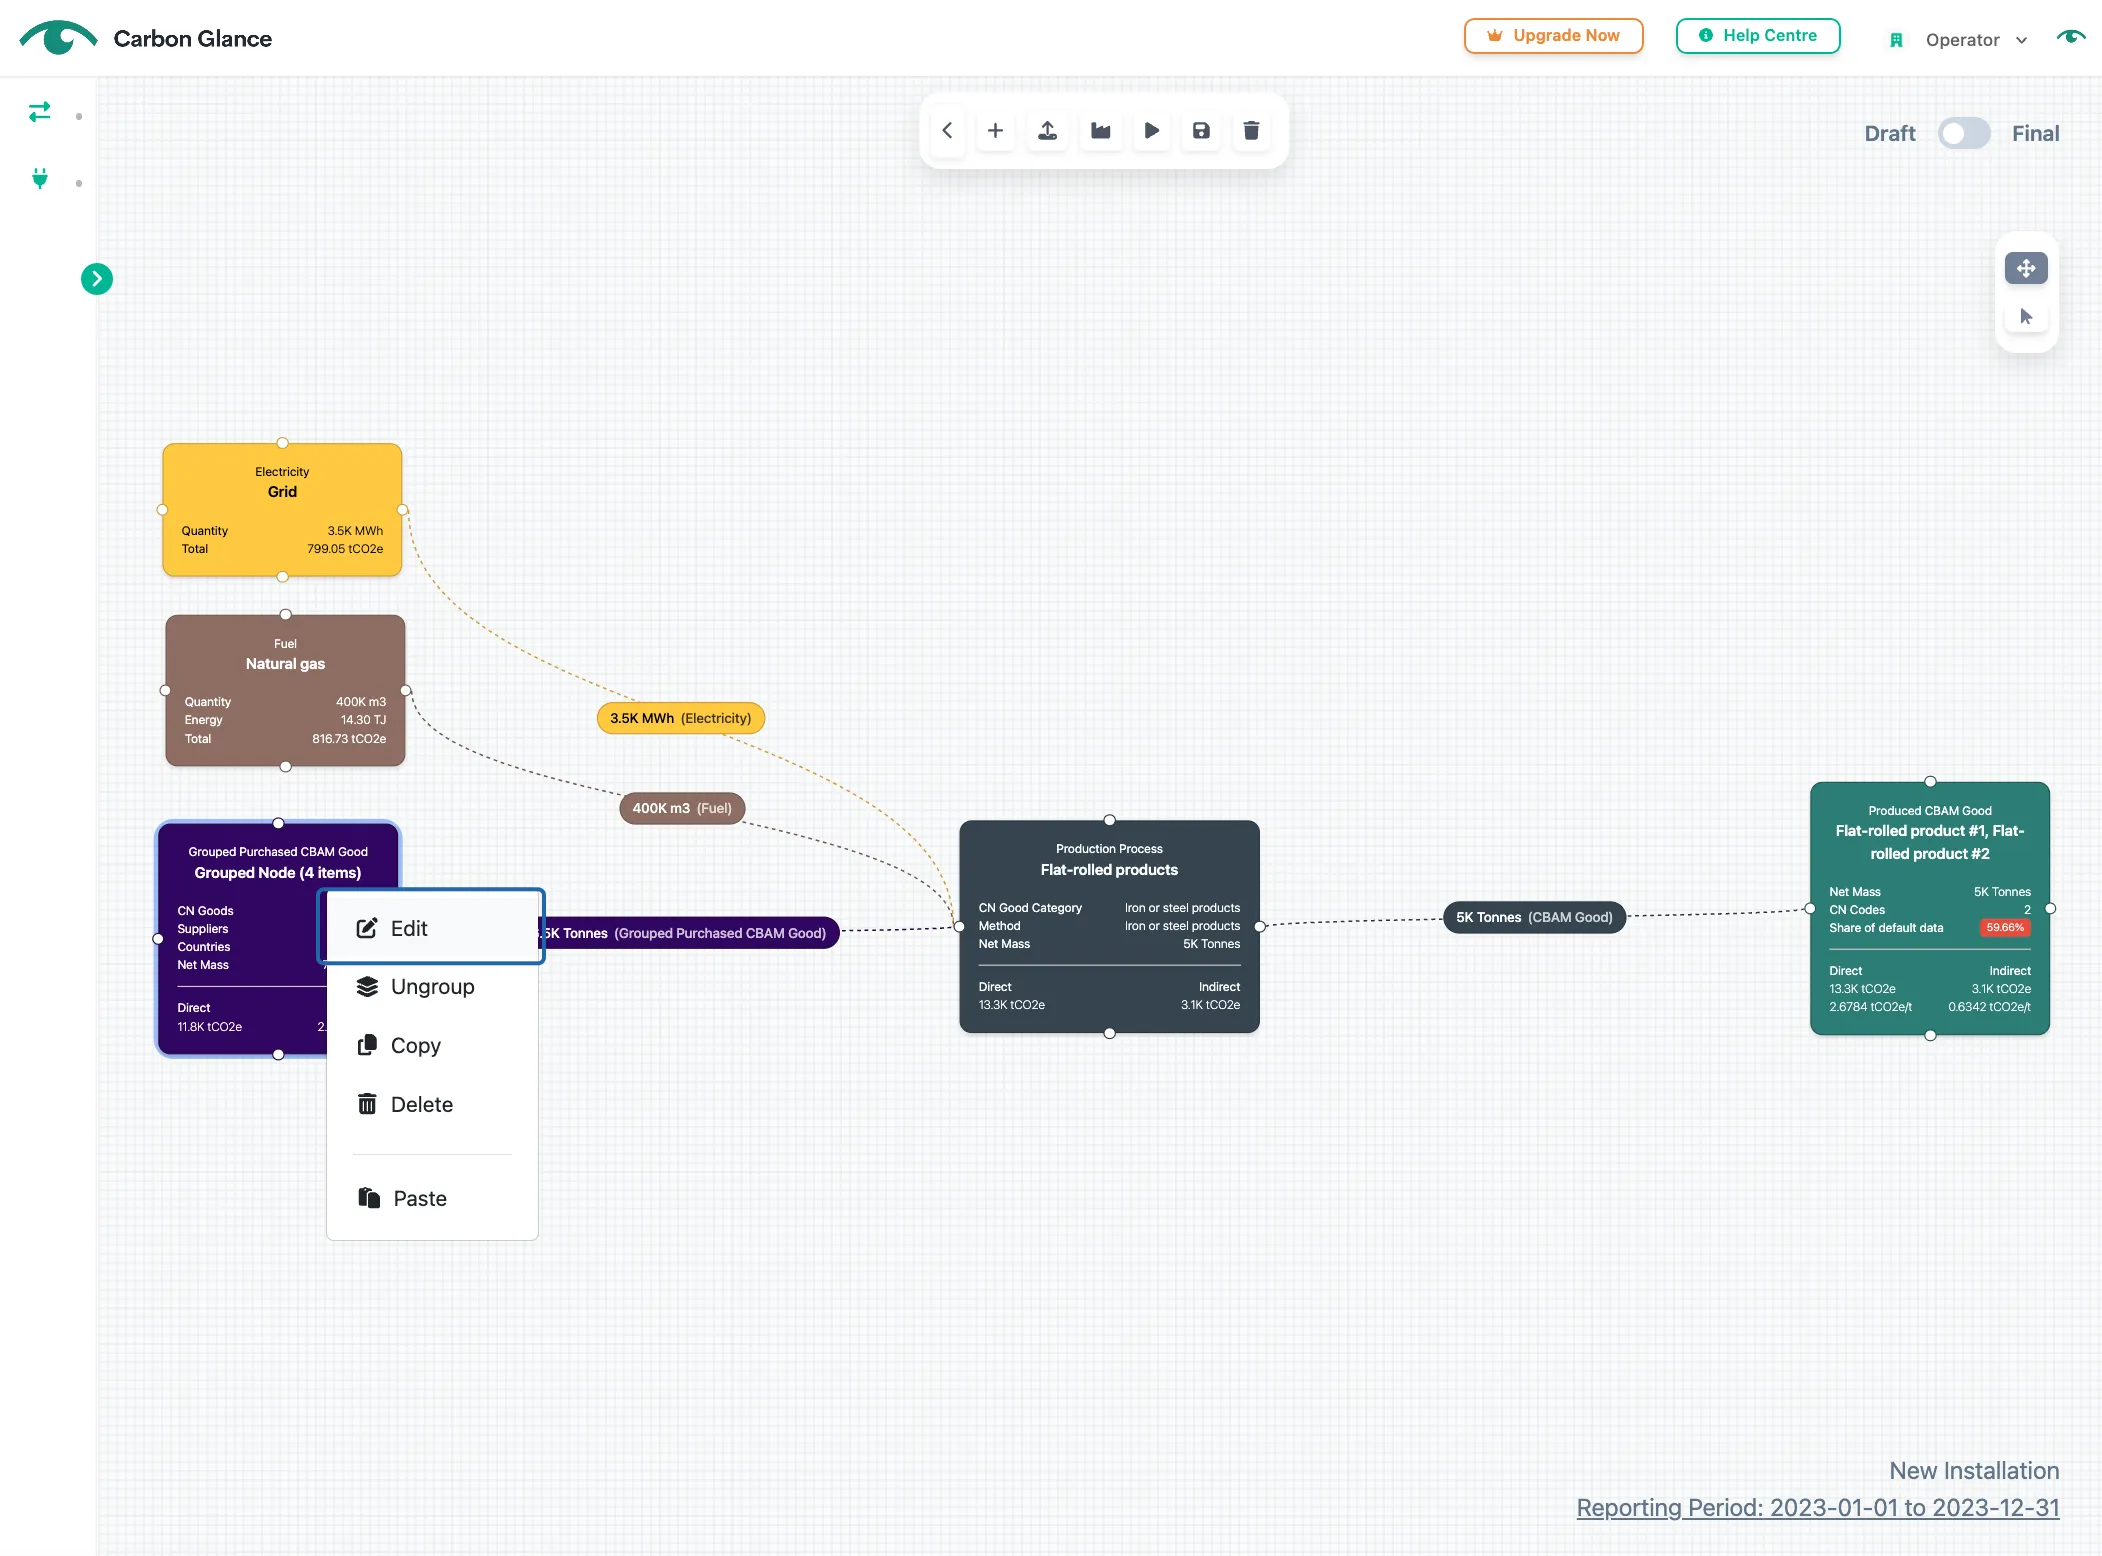Viewport: 2102px width, 1556px height.
Task: Open the Help Centre
Action: tap(1758, 36)
